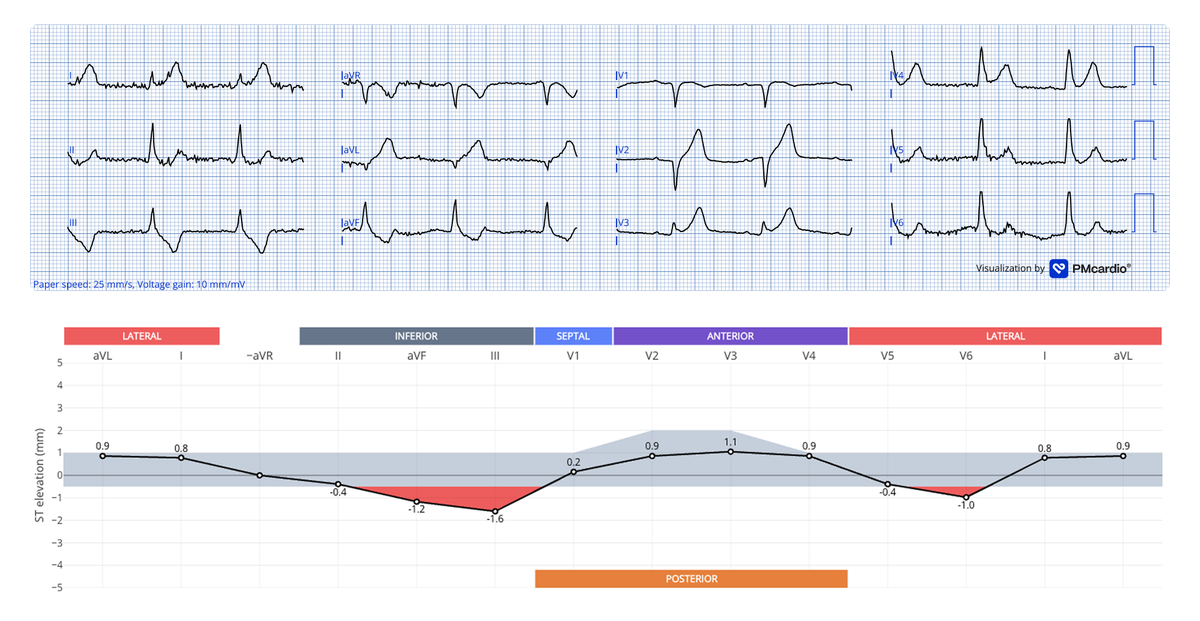Click the V5 lead label on ECG strip
Screen dimensions: 1200x621
pos(898,149)
